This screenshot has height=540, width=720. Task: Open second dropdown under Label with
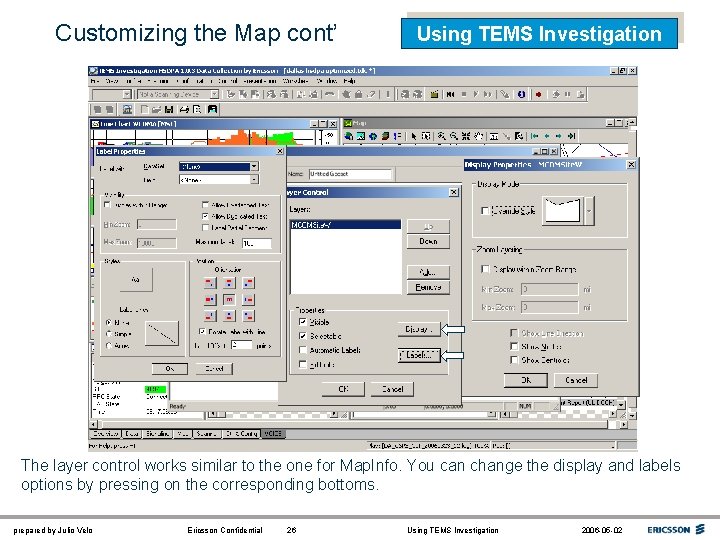254,180
